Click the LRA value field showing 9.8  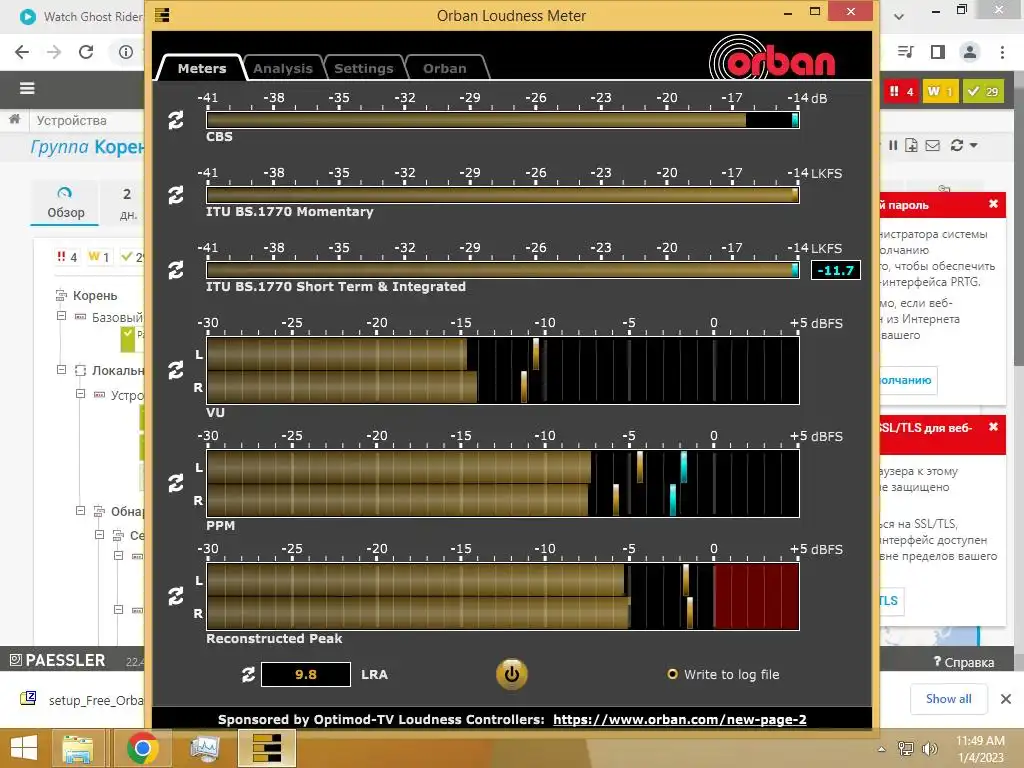[x=306, y=675]
